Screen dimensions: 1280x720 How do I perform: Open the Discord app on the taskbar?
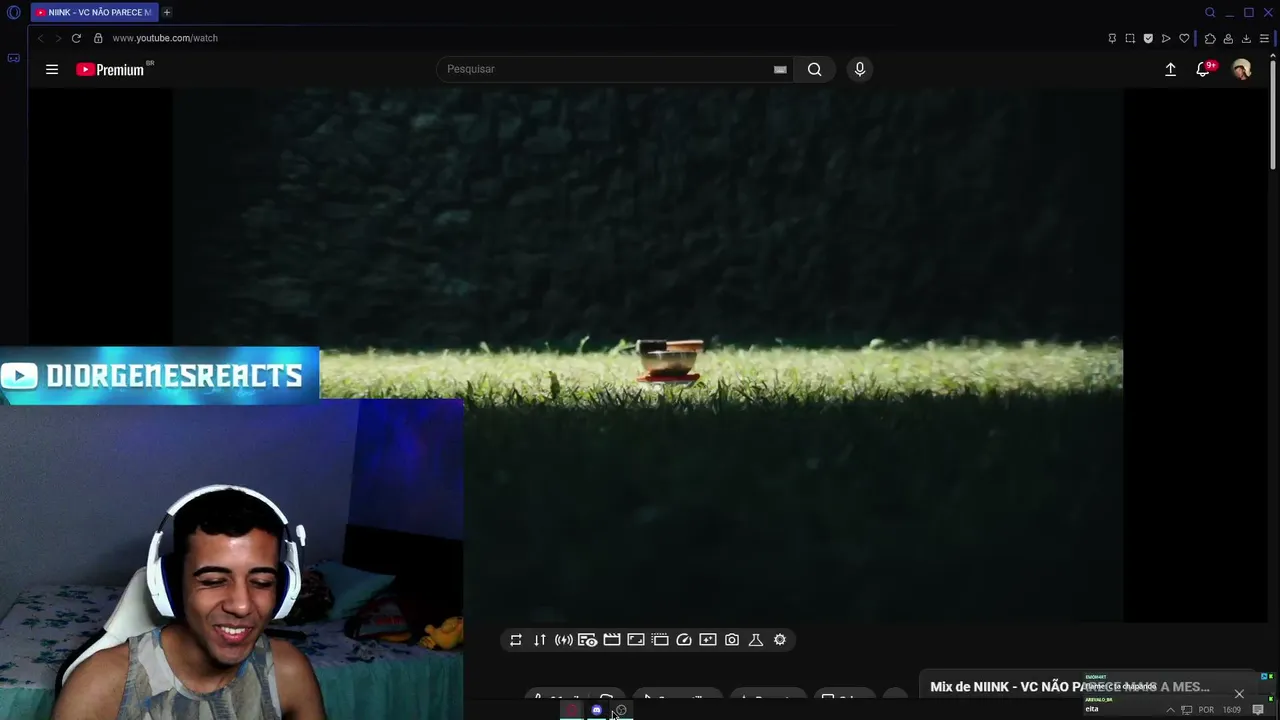point(597,710)
